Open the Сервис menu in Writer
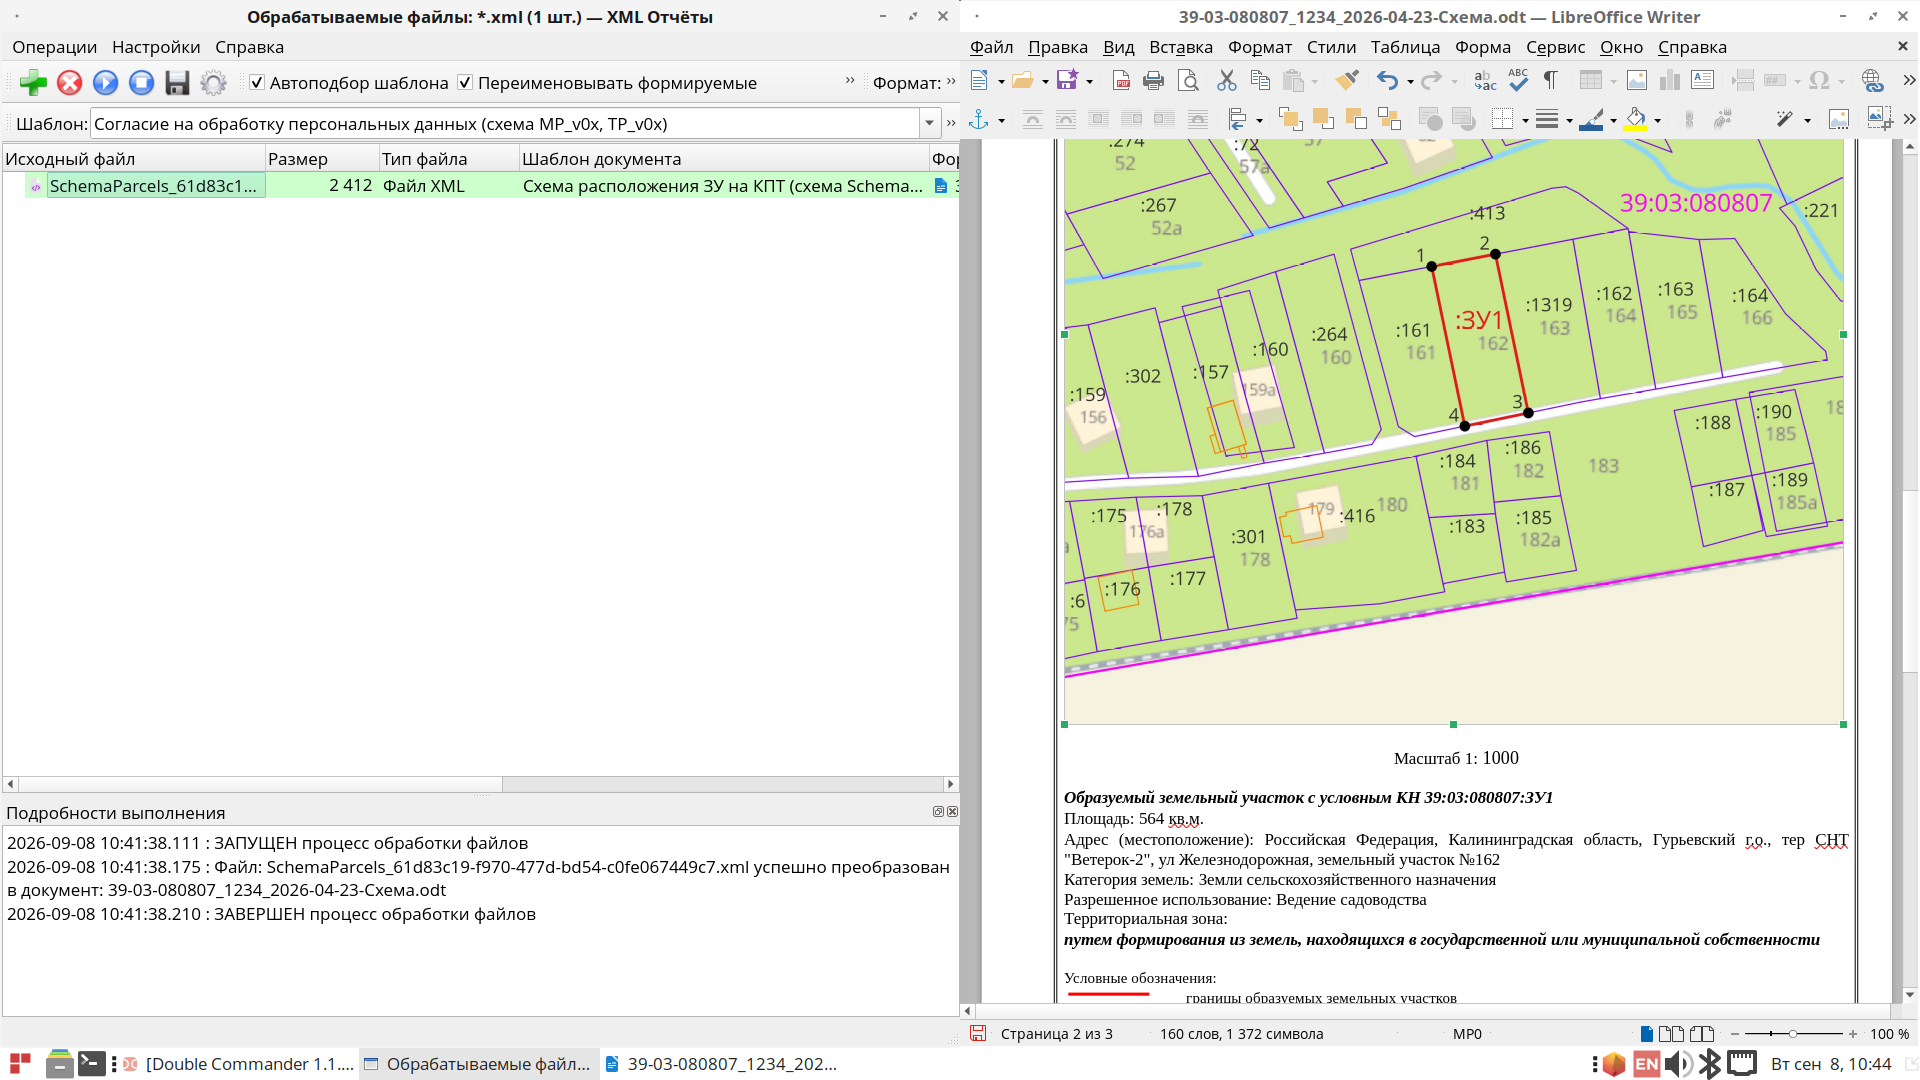This screenshot has height=1080, width=1920. [x=1555, y=47]
